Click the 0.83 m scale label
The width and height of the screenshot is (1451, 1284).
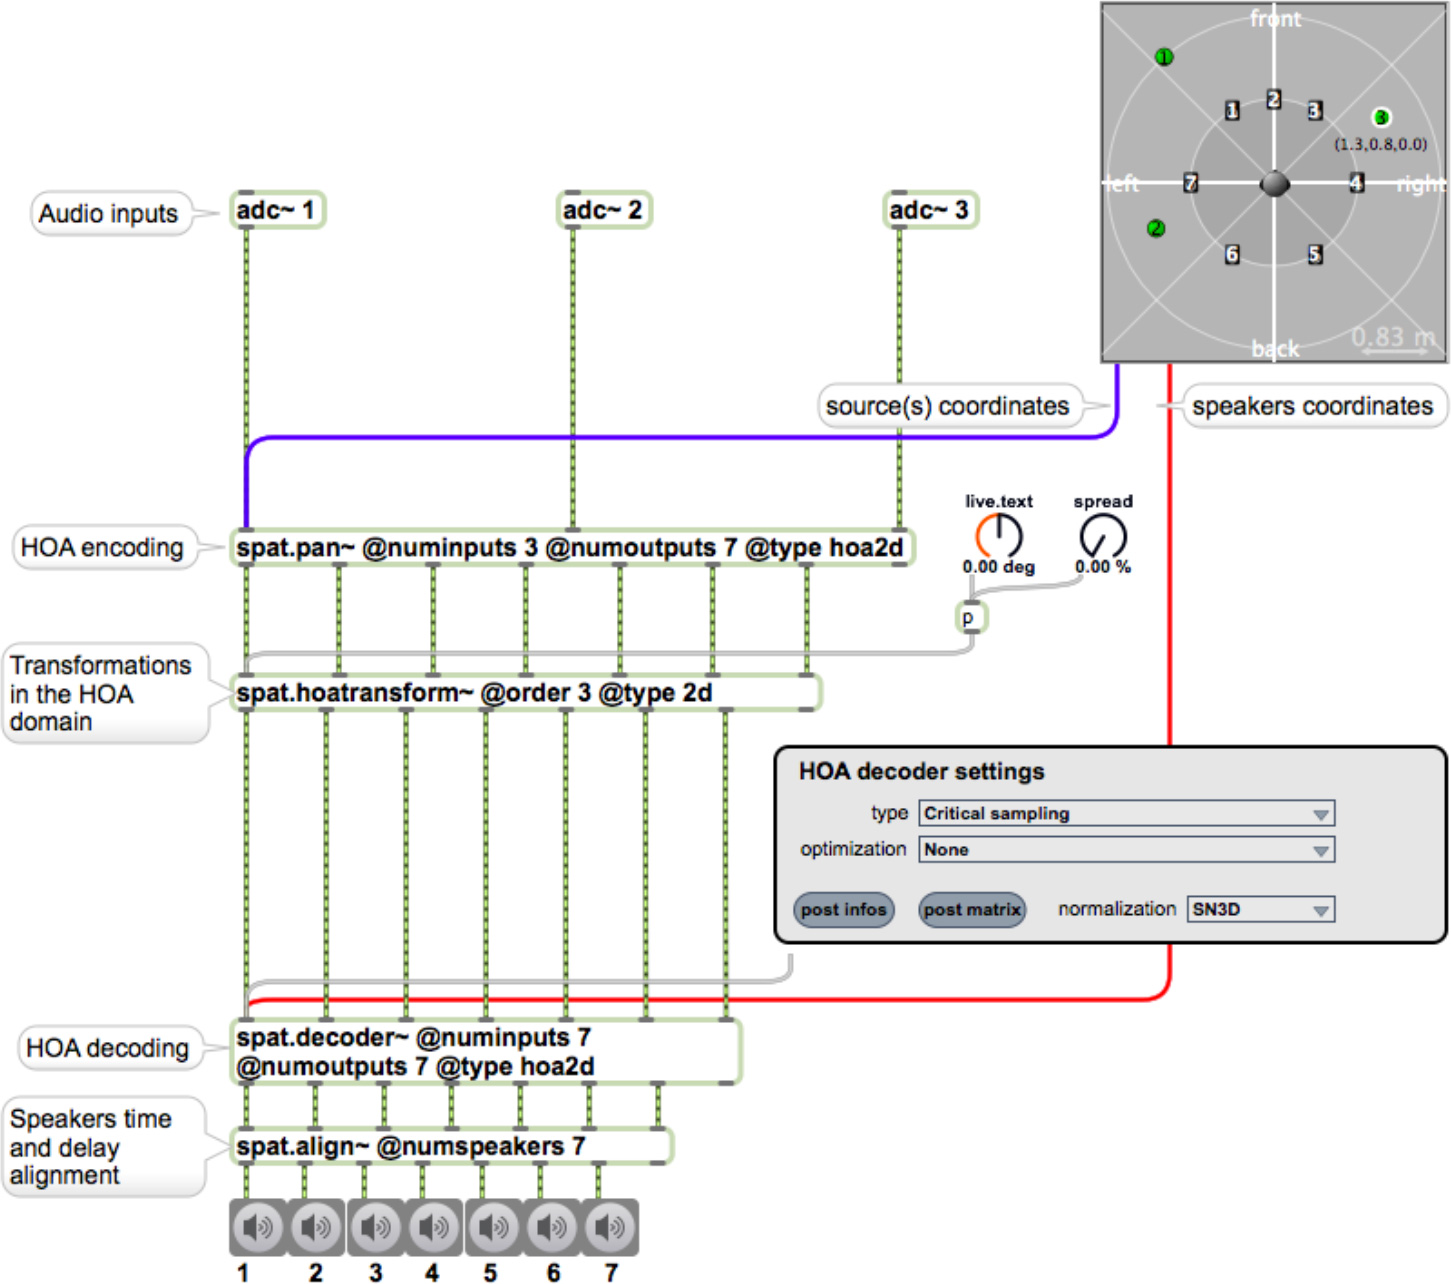[x=1395, y=337]
